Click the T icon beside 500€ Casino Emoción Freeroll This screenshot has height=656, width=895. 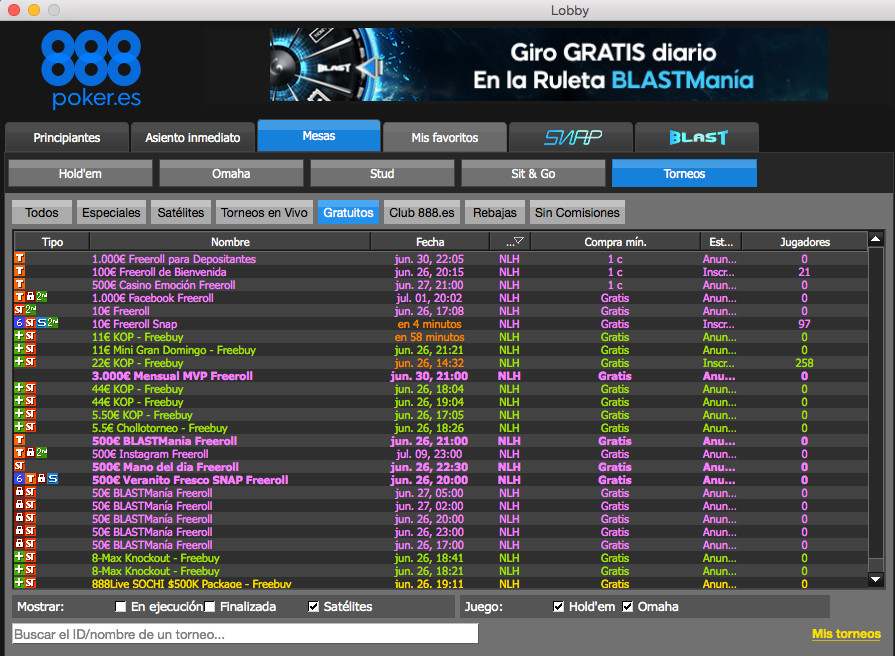pyautogui.click(x=19, y=284)
